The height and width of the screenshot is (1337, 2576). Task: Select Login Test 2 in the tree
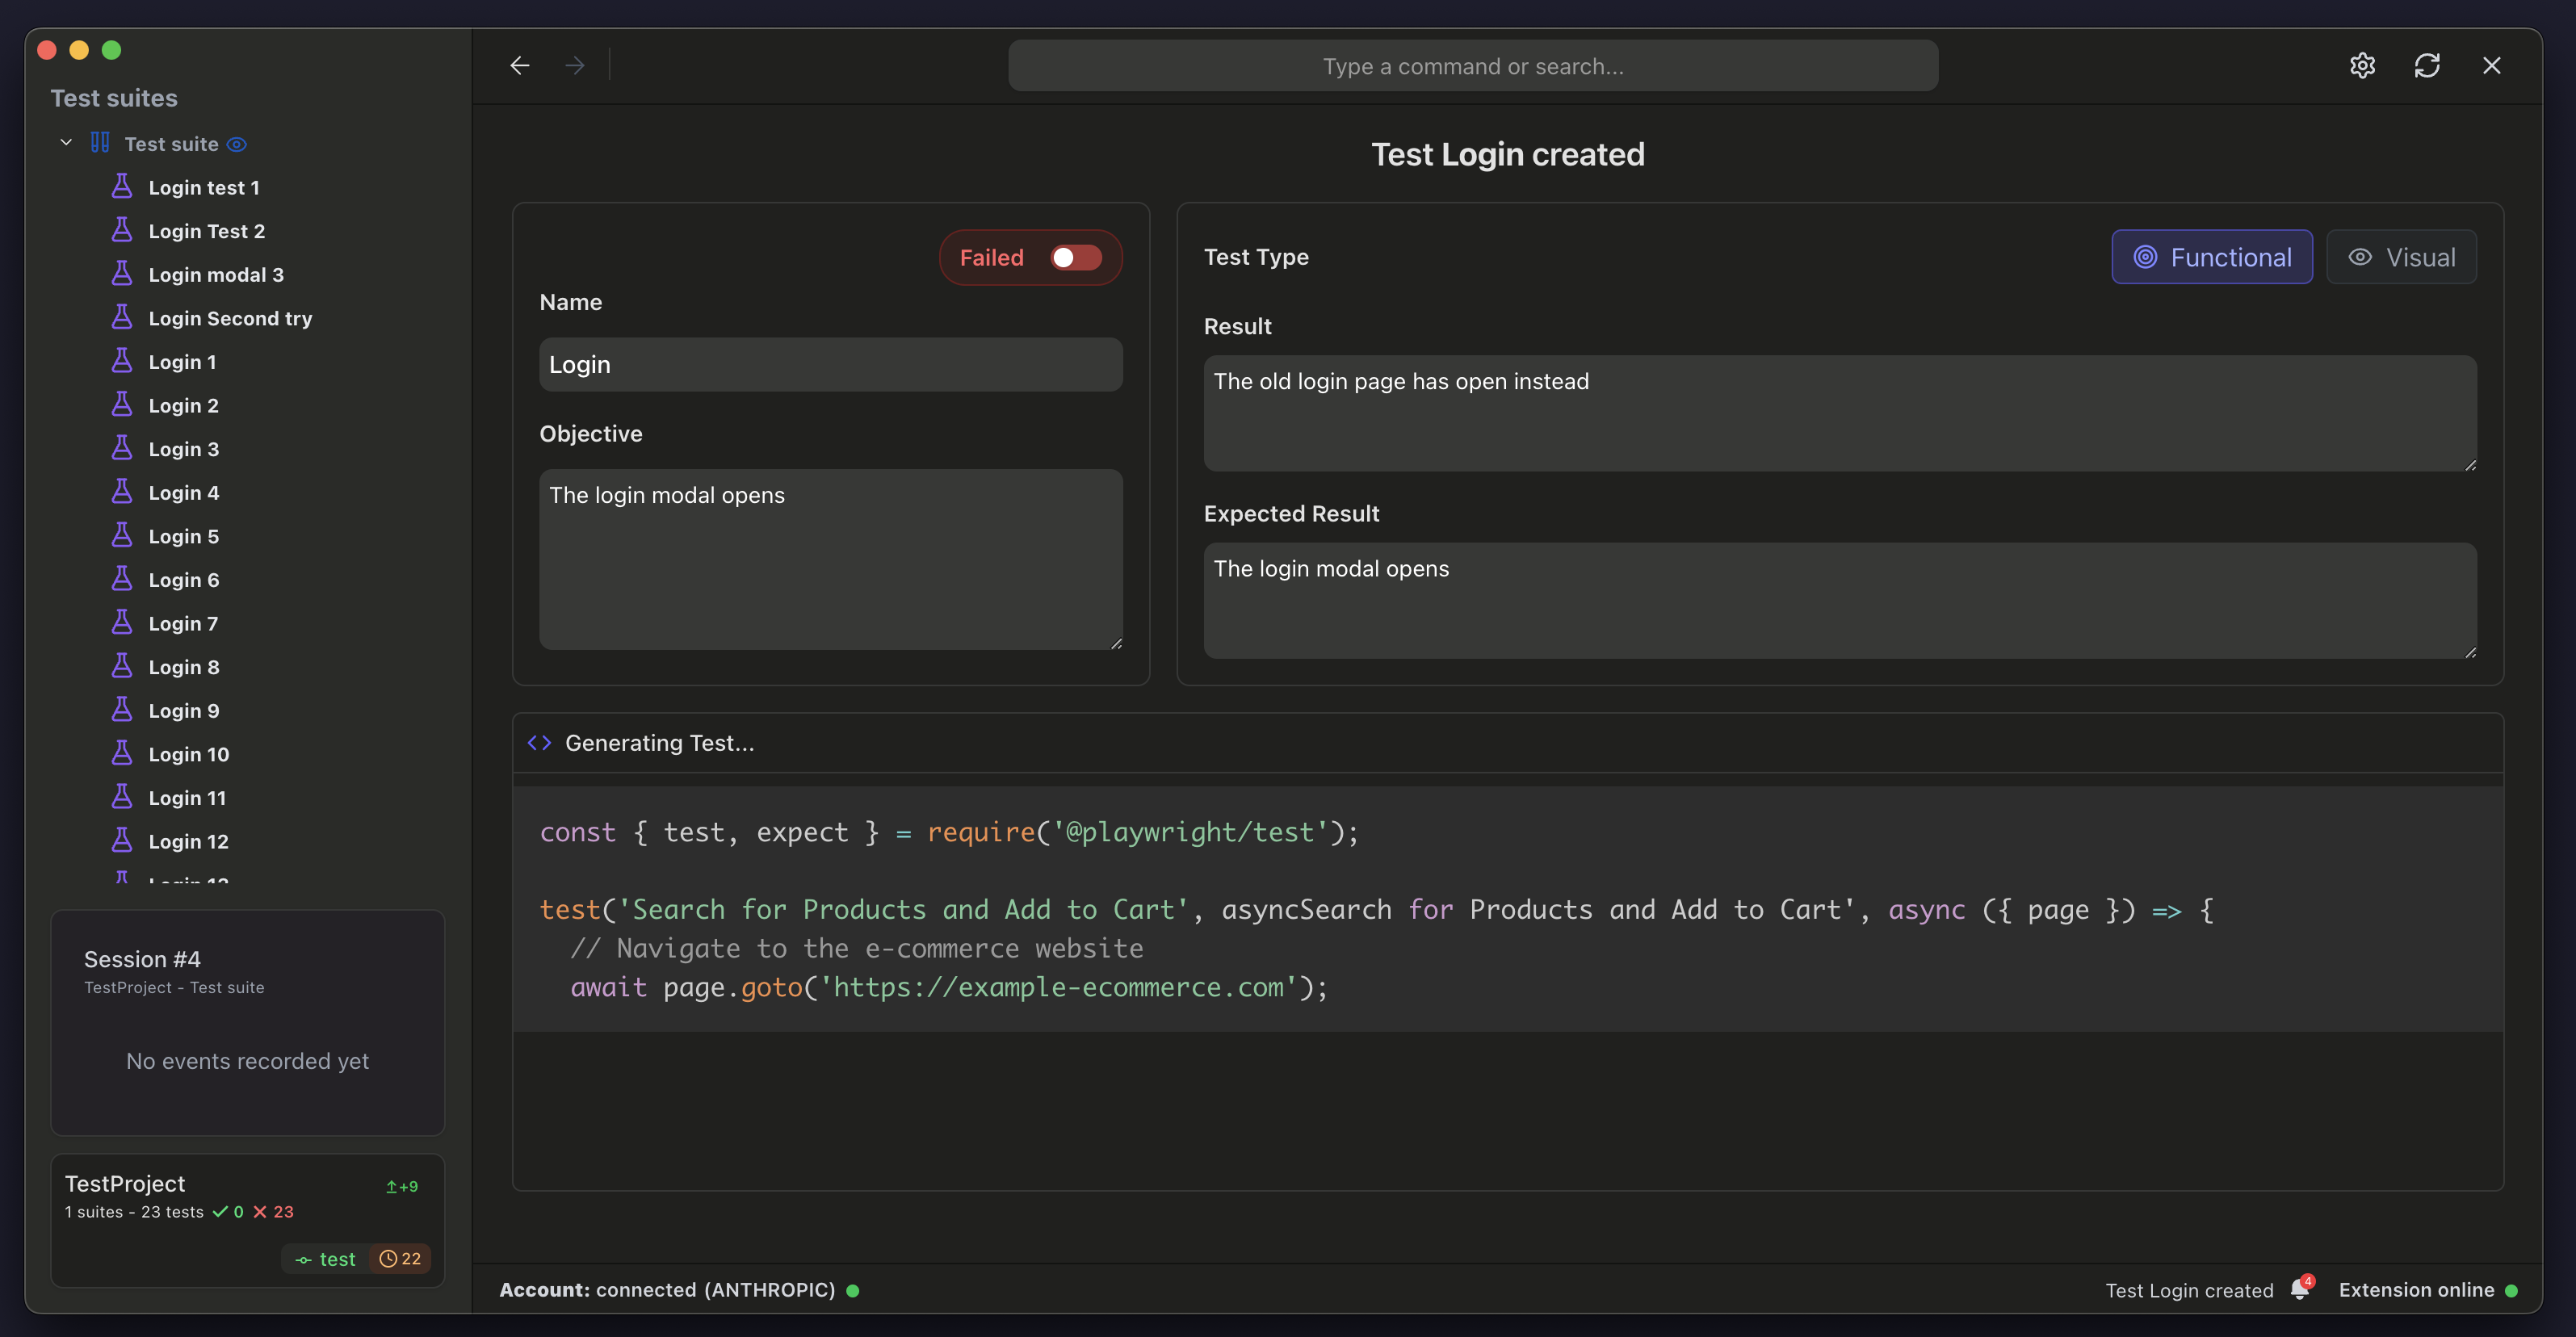[207, 231]
